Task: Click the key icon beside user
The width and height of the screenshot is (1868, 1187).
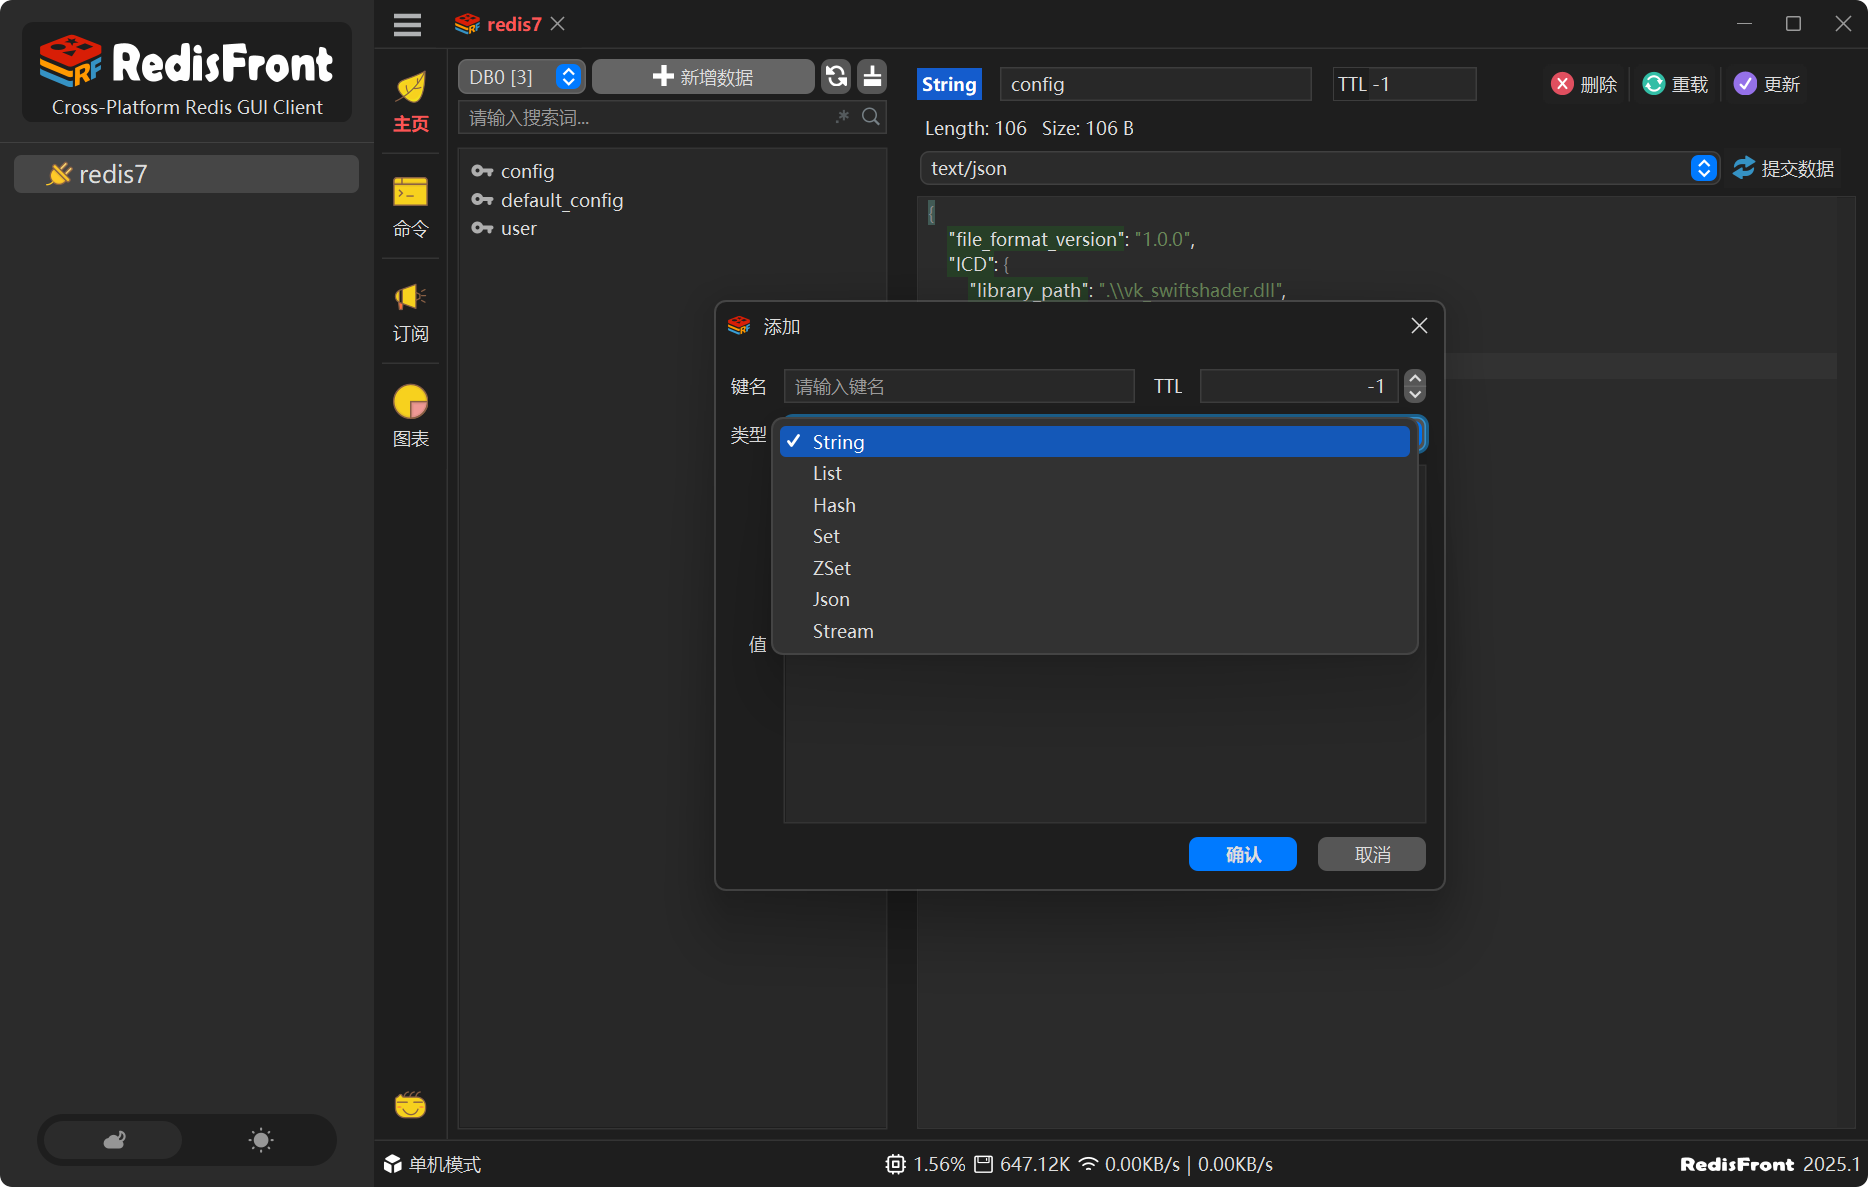Action: pyautogui.click(x=482, y=228)
